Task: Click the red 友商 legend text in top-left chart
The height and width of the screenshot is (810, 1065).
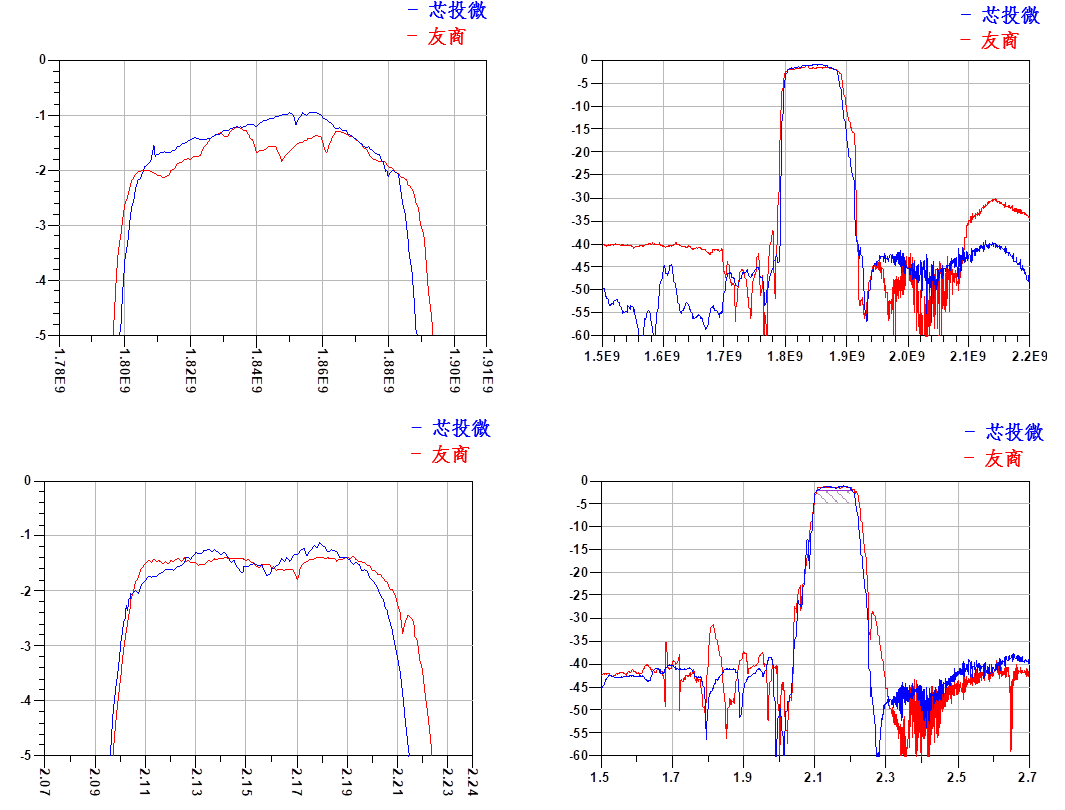Action: tap(445, 37)
